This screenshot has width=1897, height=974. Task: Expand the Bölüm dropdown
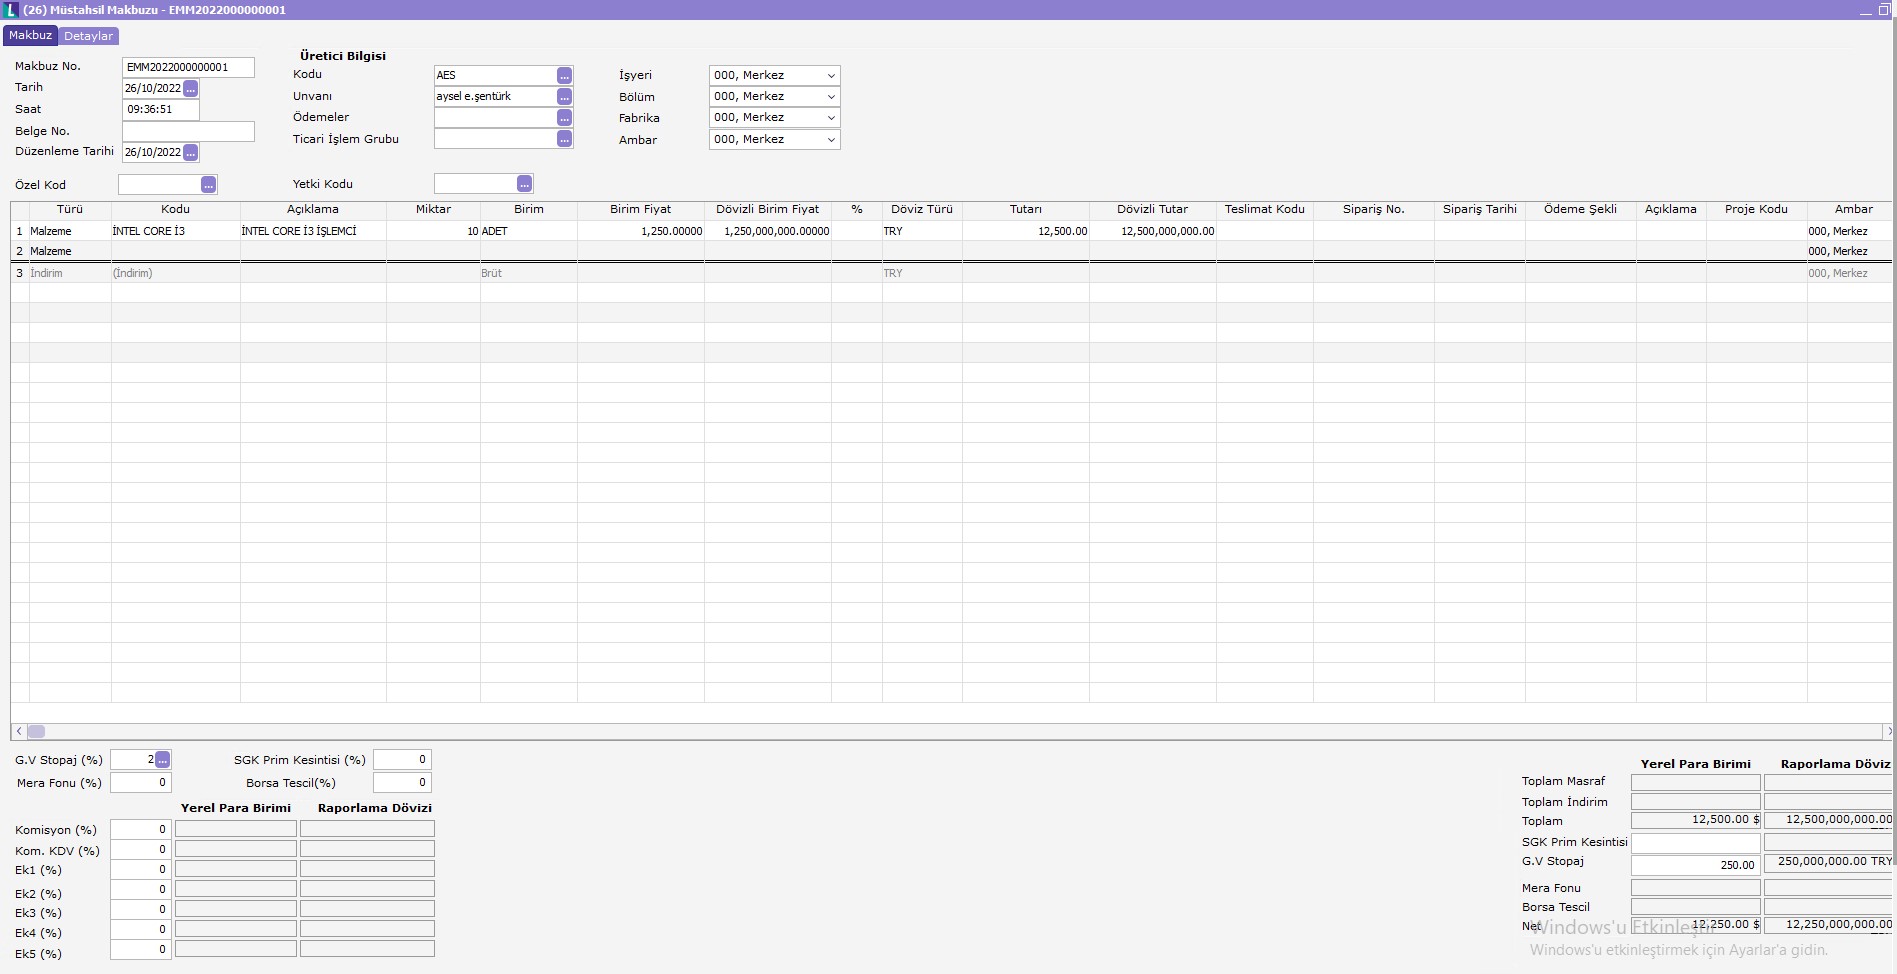click(830, 97)
